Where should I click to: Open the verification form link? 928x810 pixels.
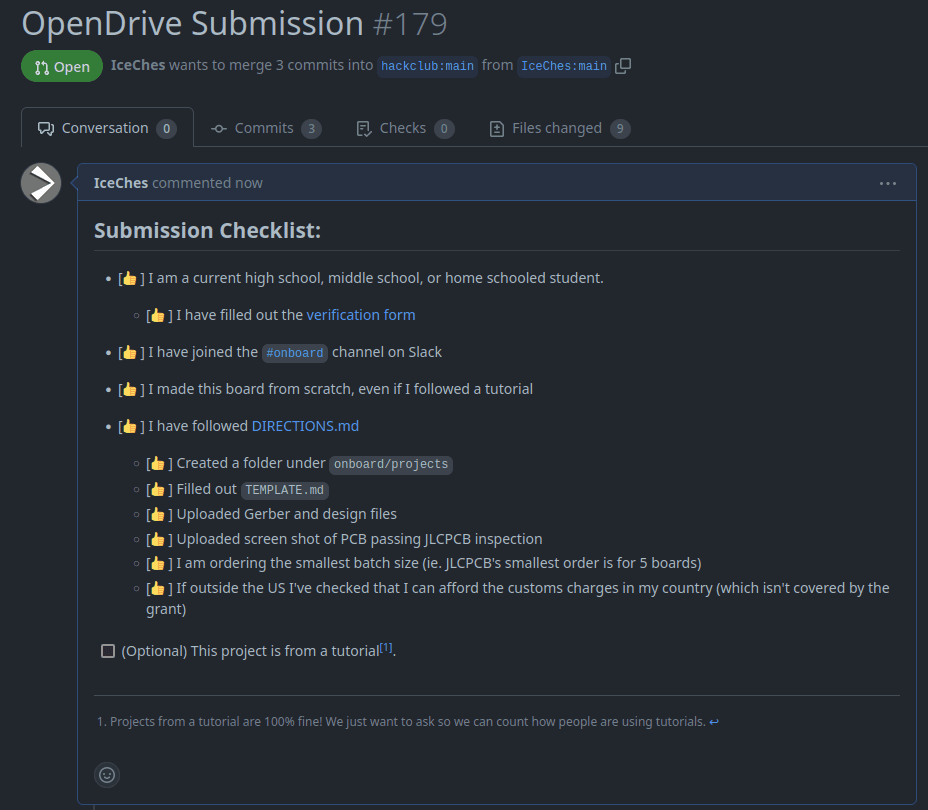pyautogui.click(x=360, y=315)
